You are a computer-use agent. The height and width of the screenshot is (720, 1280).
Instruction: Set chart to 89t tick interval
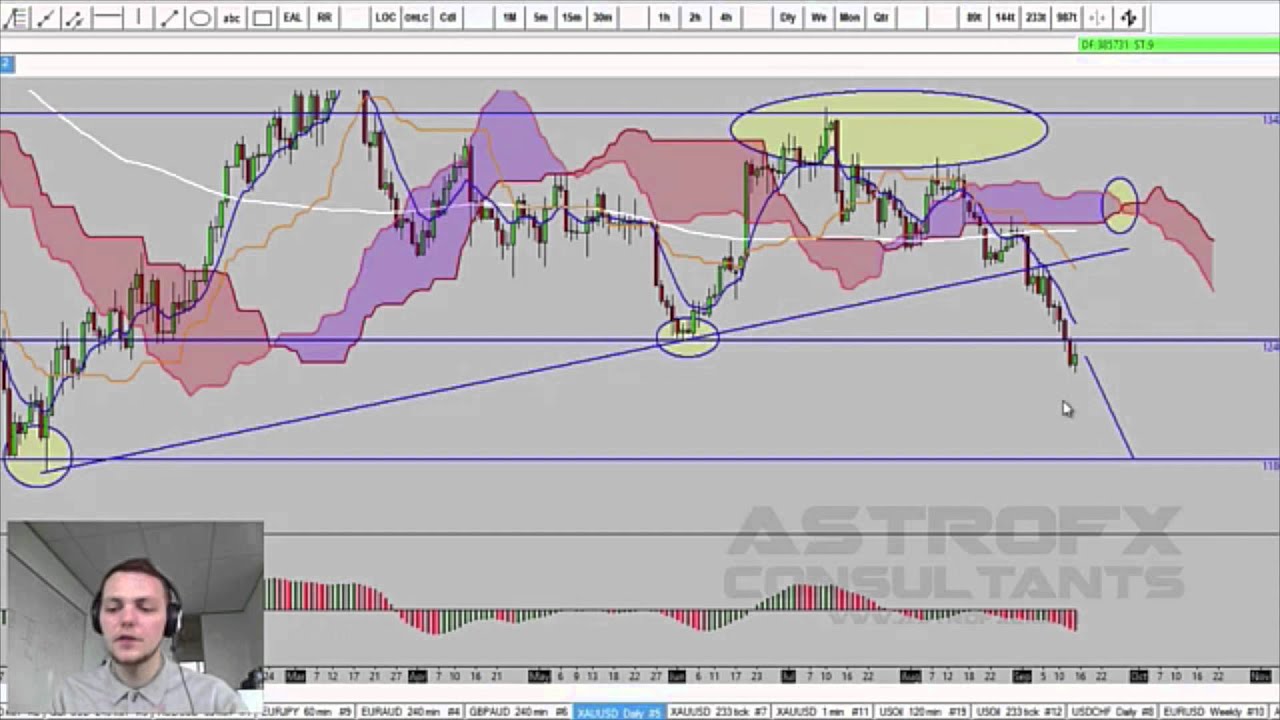pyautogui.click(x=974, y=17)
